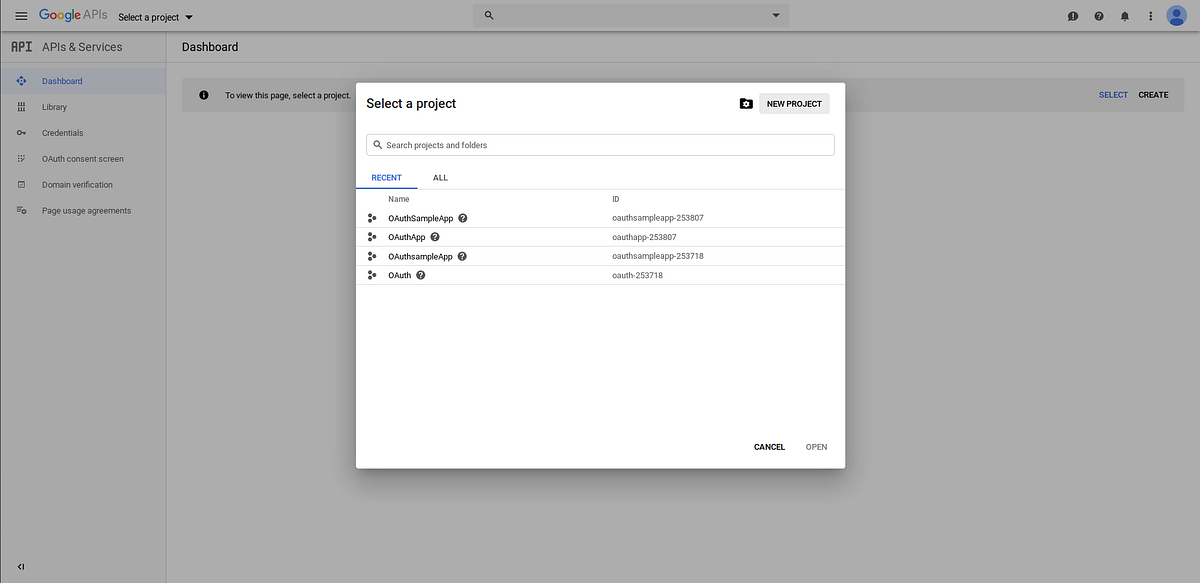Image resolution: width=1200 pixels, height=583 pixels.
Task: Open the help icon in top bar
Action: click(x=1098, y=15)
